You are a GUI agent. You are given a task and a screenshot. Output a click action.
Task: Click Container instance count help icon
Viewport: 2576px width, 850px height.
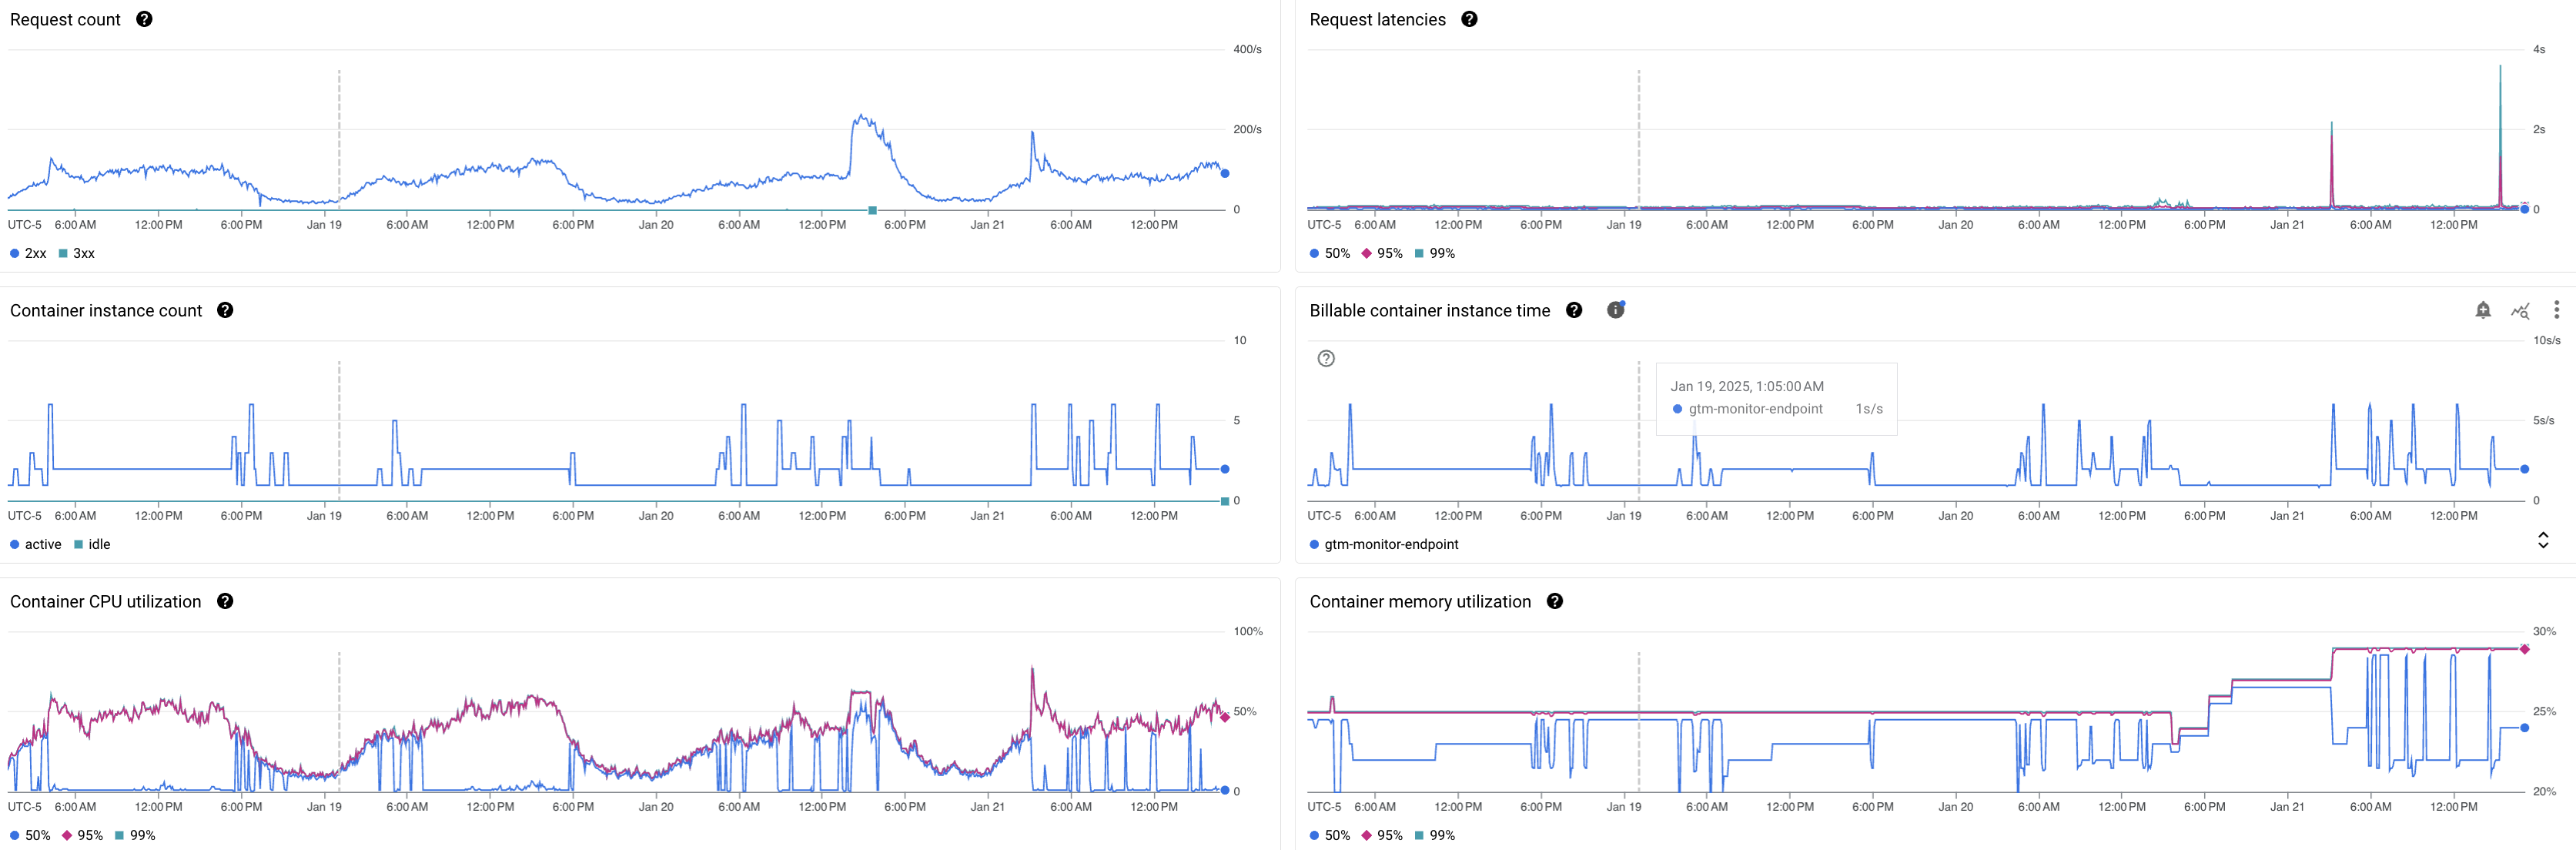click(225, 310)
